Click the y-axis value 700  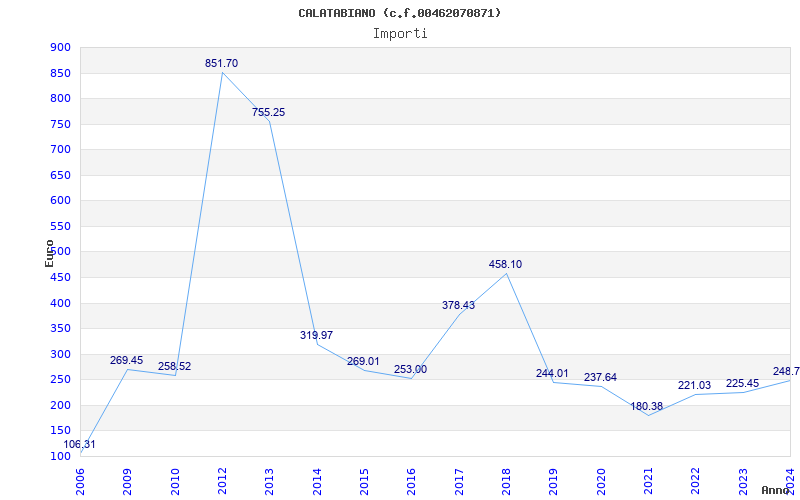[60, 149]
